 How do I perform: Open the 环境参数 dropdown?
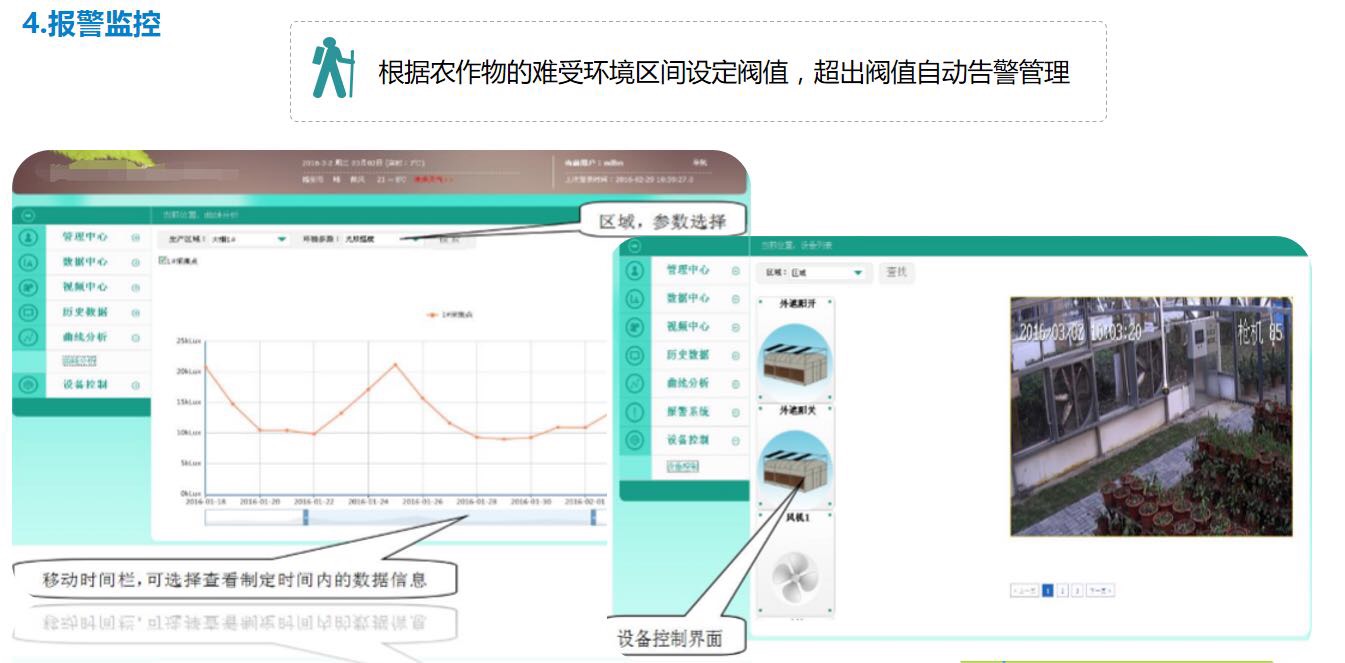381,239
